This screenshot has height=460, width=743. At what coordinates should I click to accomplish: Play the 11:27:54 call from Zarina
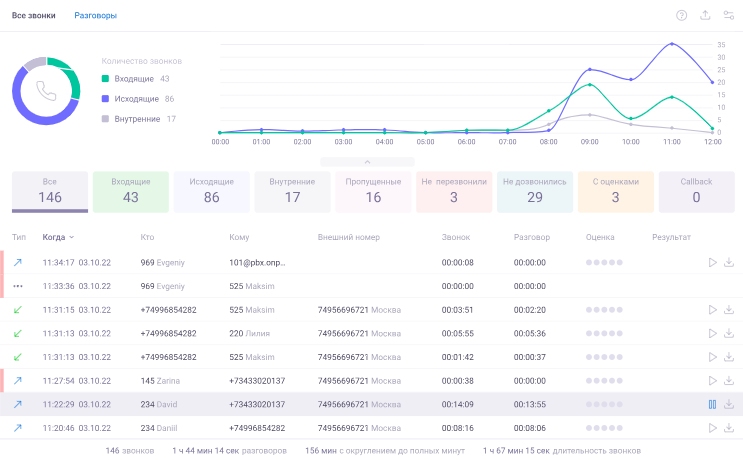(x=712, y=380)
